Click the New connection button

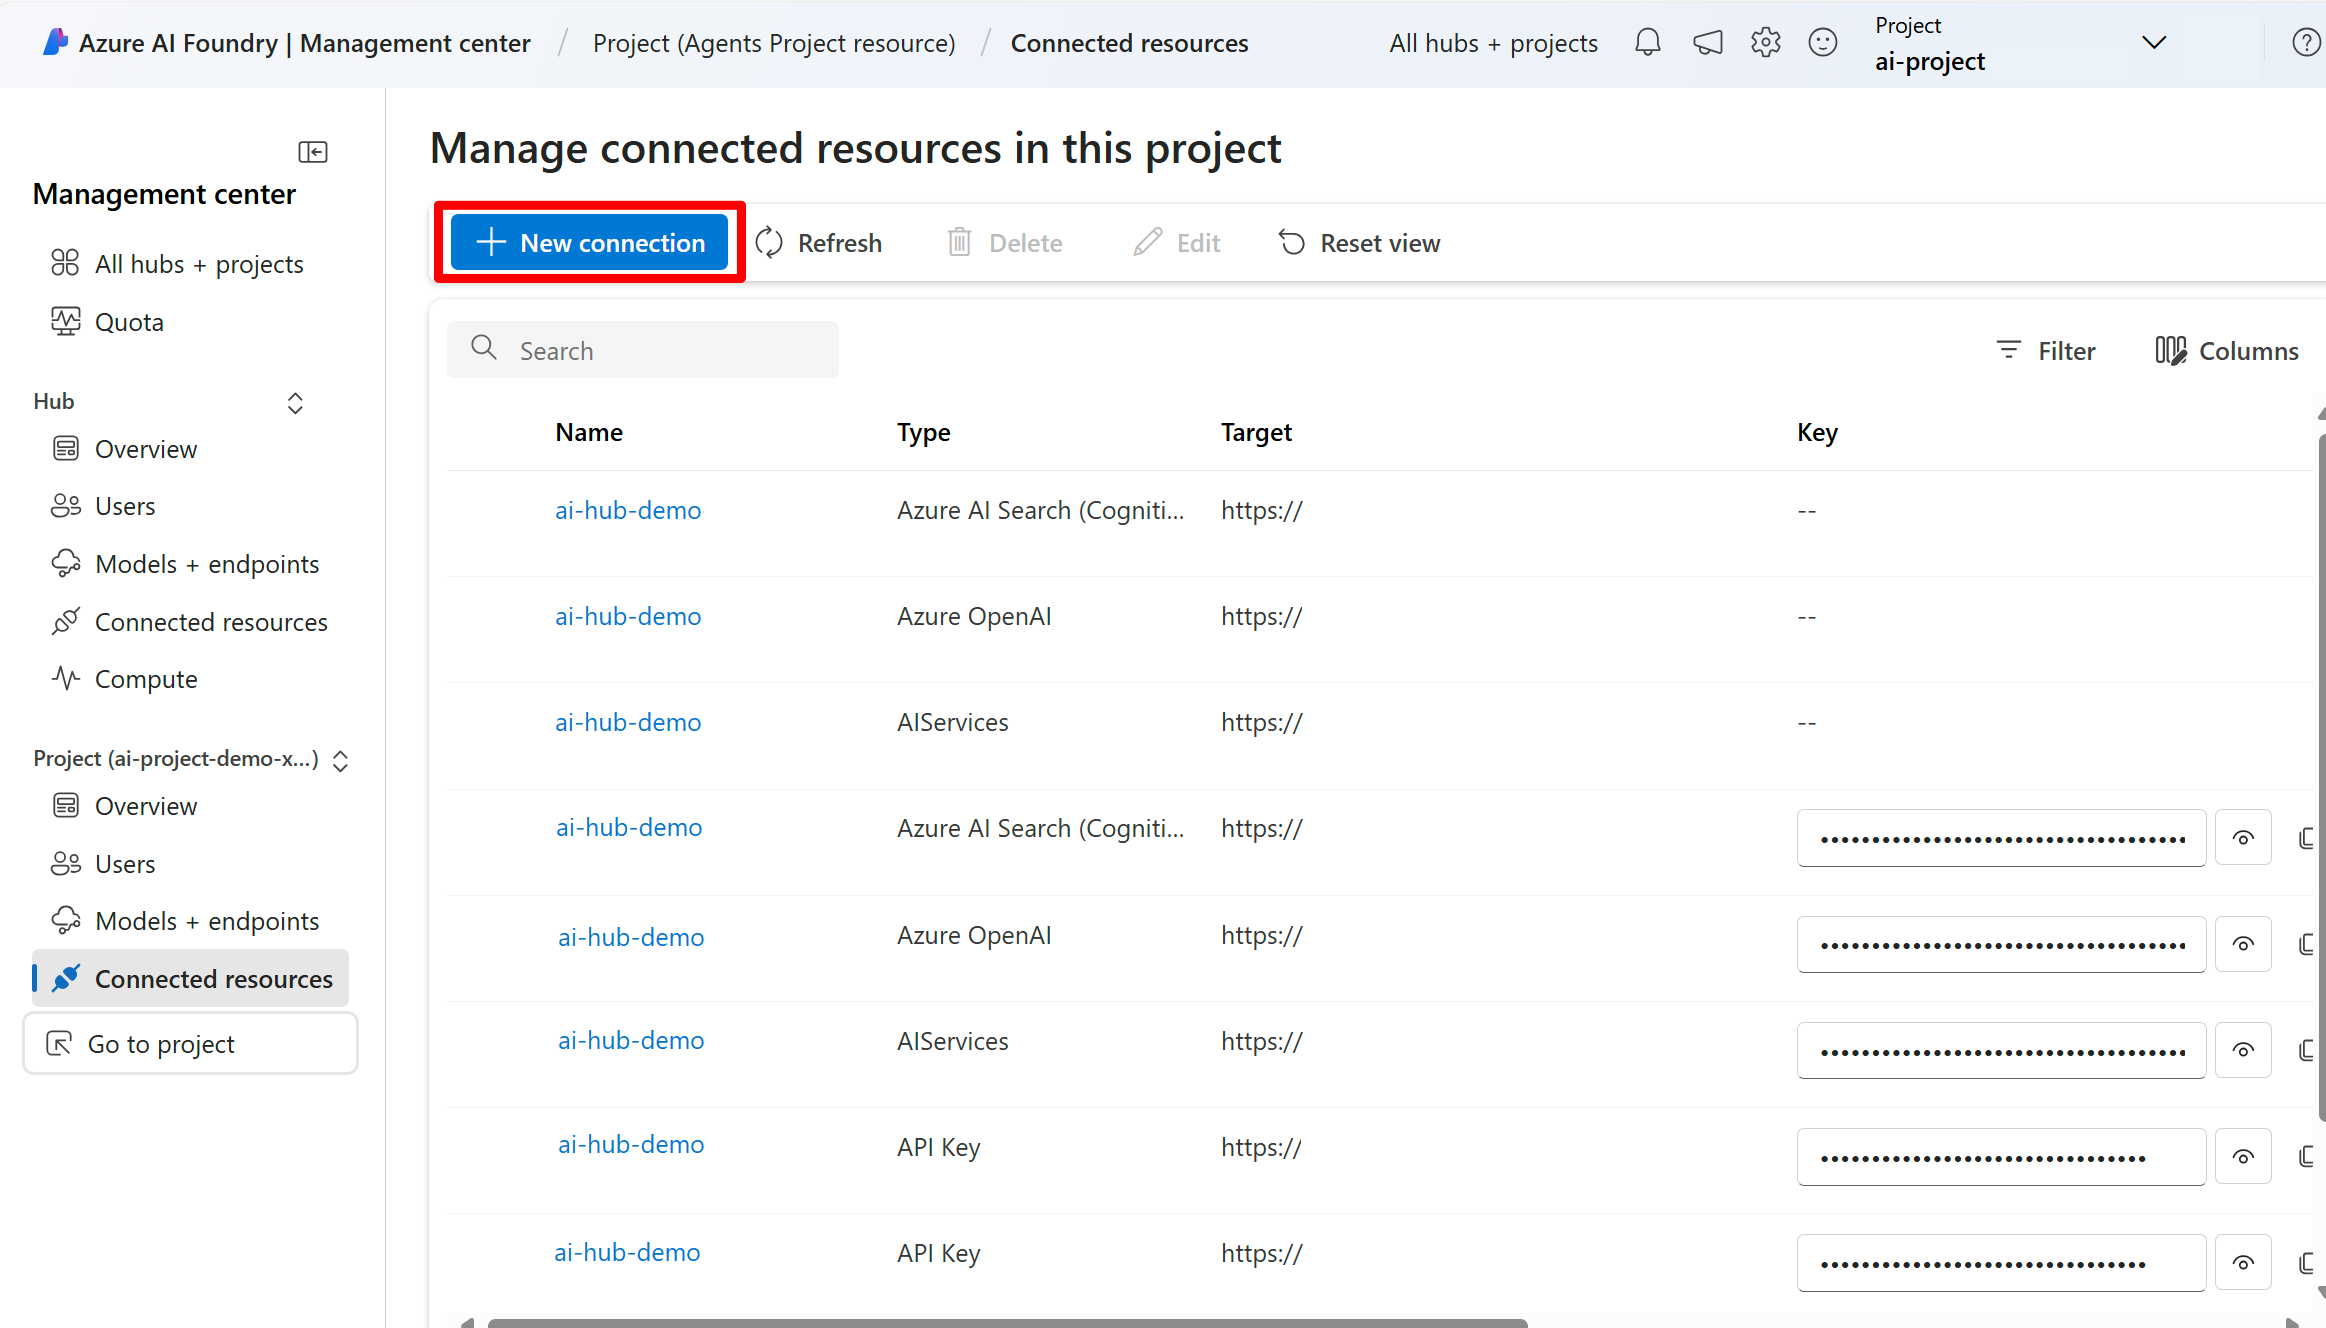[589, 243]
